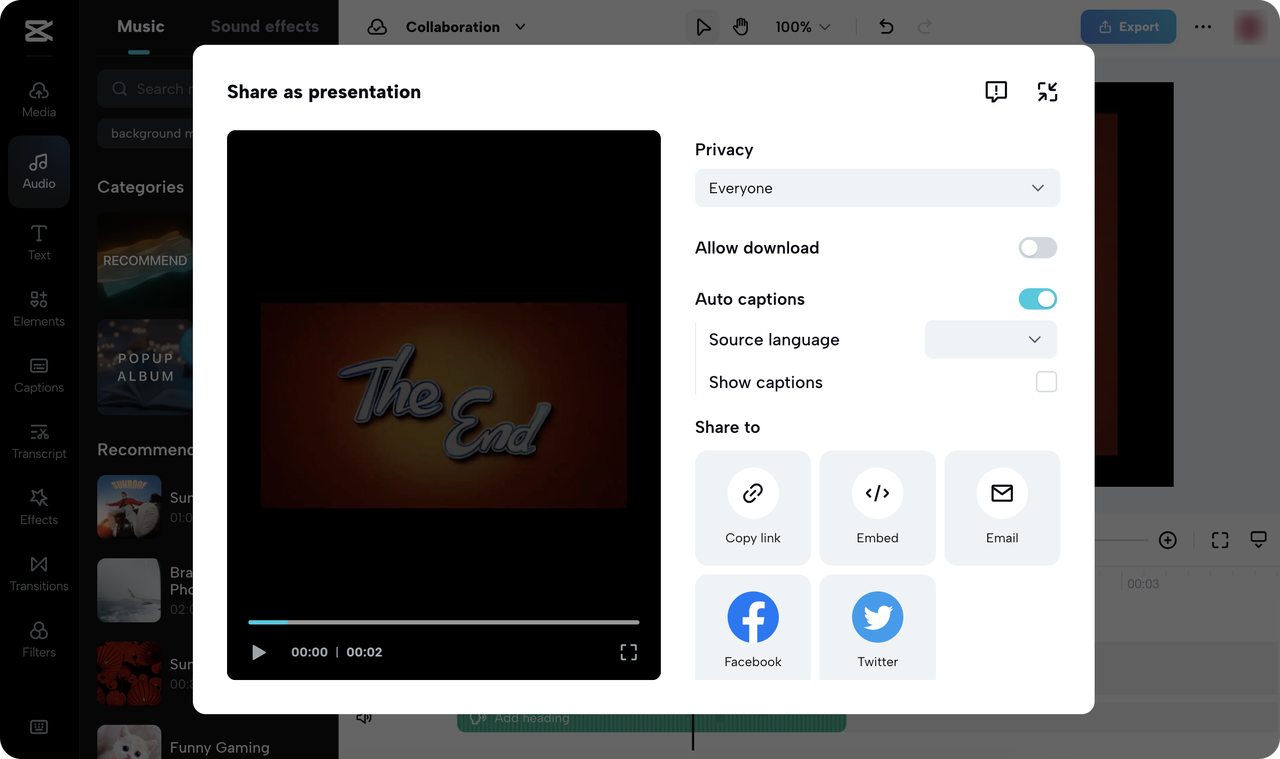Open the Filters panel
Image resolution: width=1280 pixels, height=759 pixels.
39,640
